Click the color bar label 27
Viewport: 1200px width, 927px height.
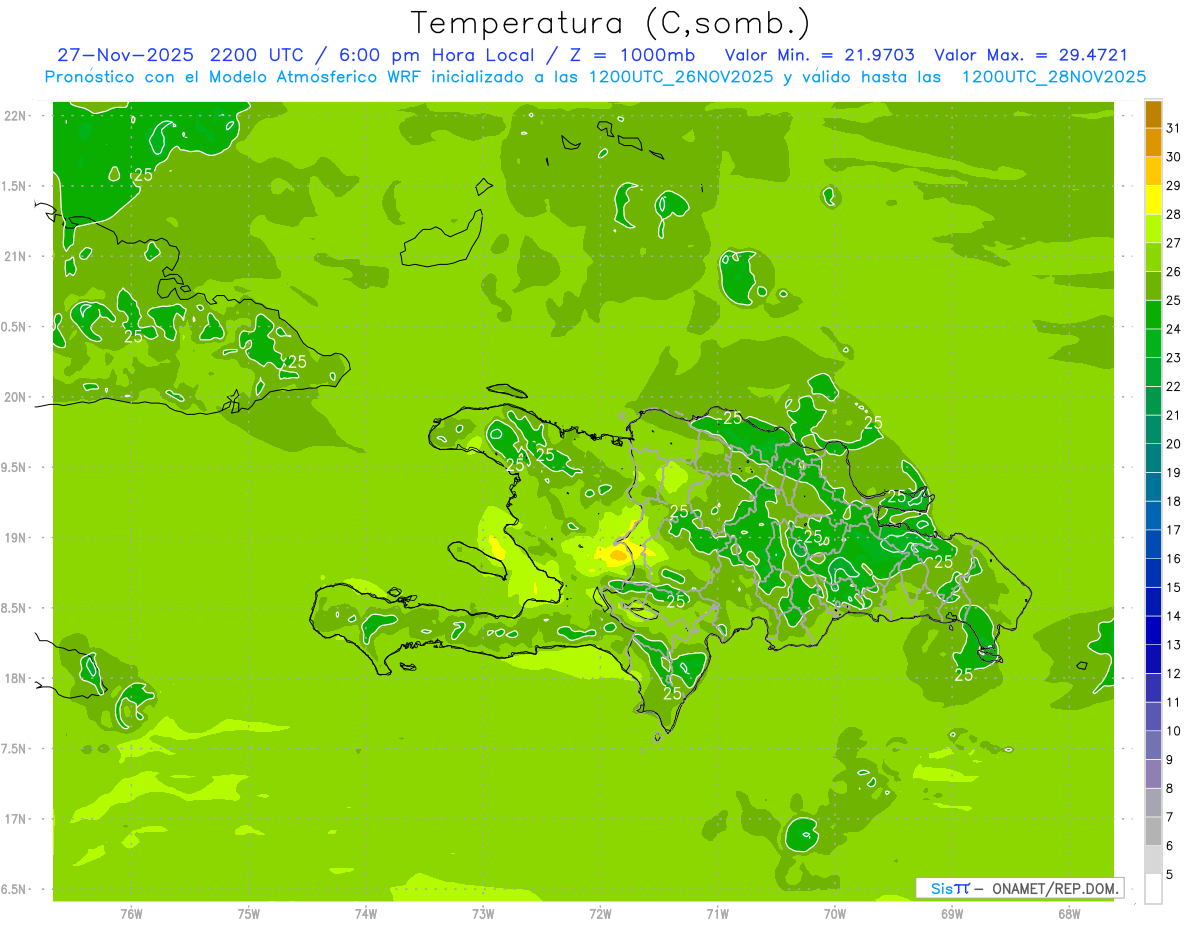1174,243
